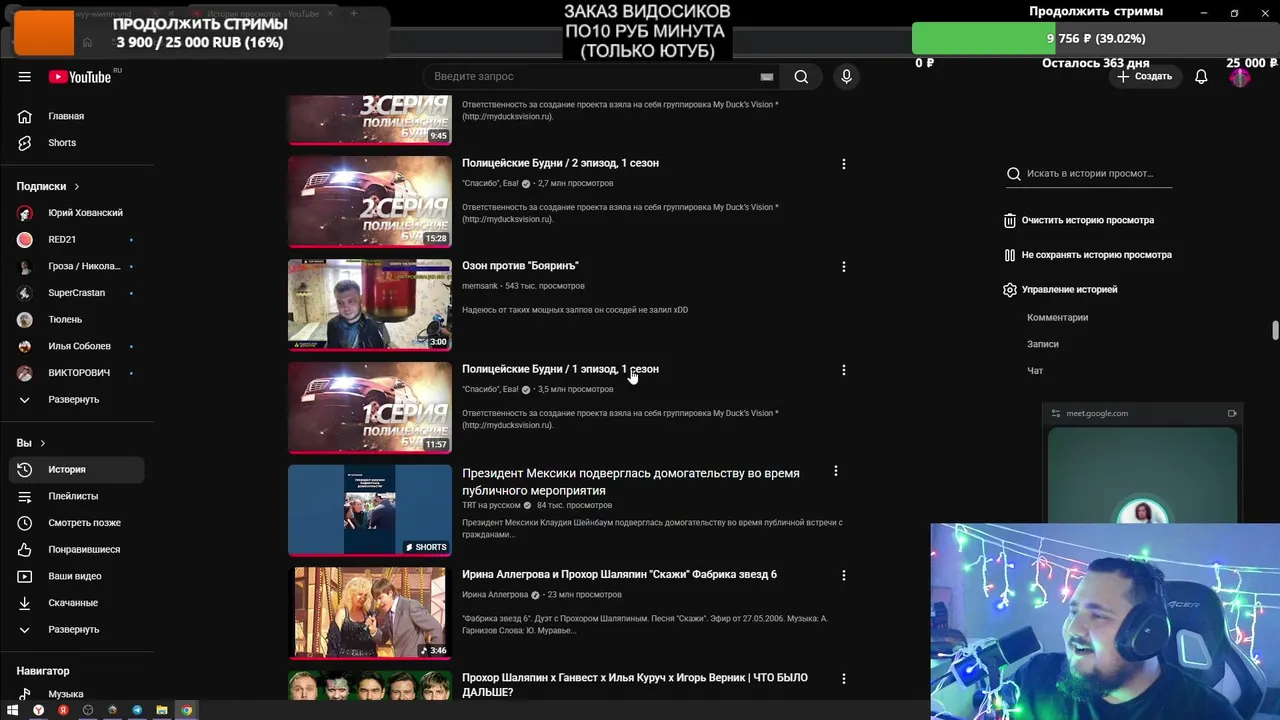Open the Windows Start button

click(12, 710)
